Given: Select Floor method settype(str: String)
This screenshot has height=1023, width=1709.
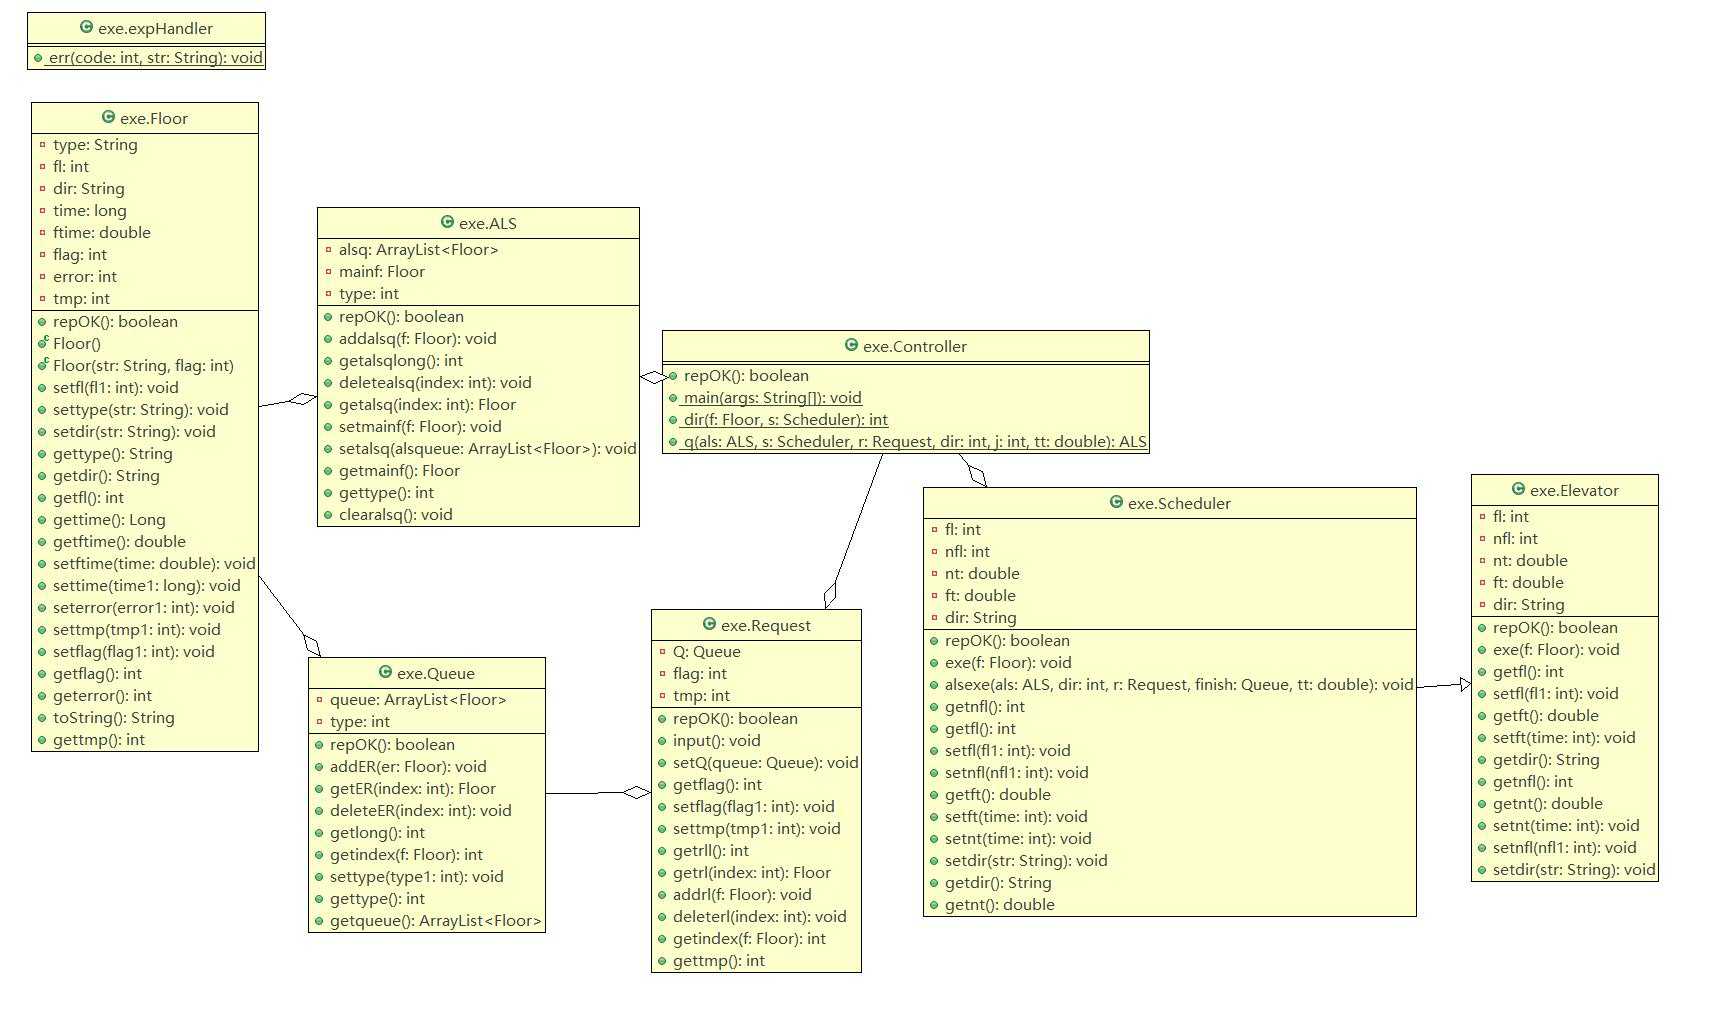Looking at the screenshot, I should [141, 409].
